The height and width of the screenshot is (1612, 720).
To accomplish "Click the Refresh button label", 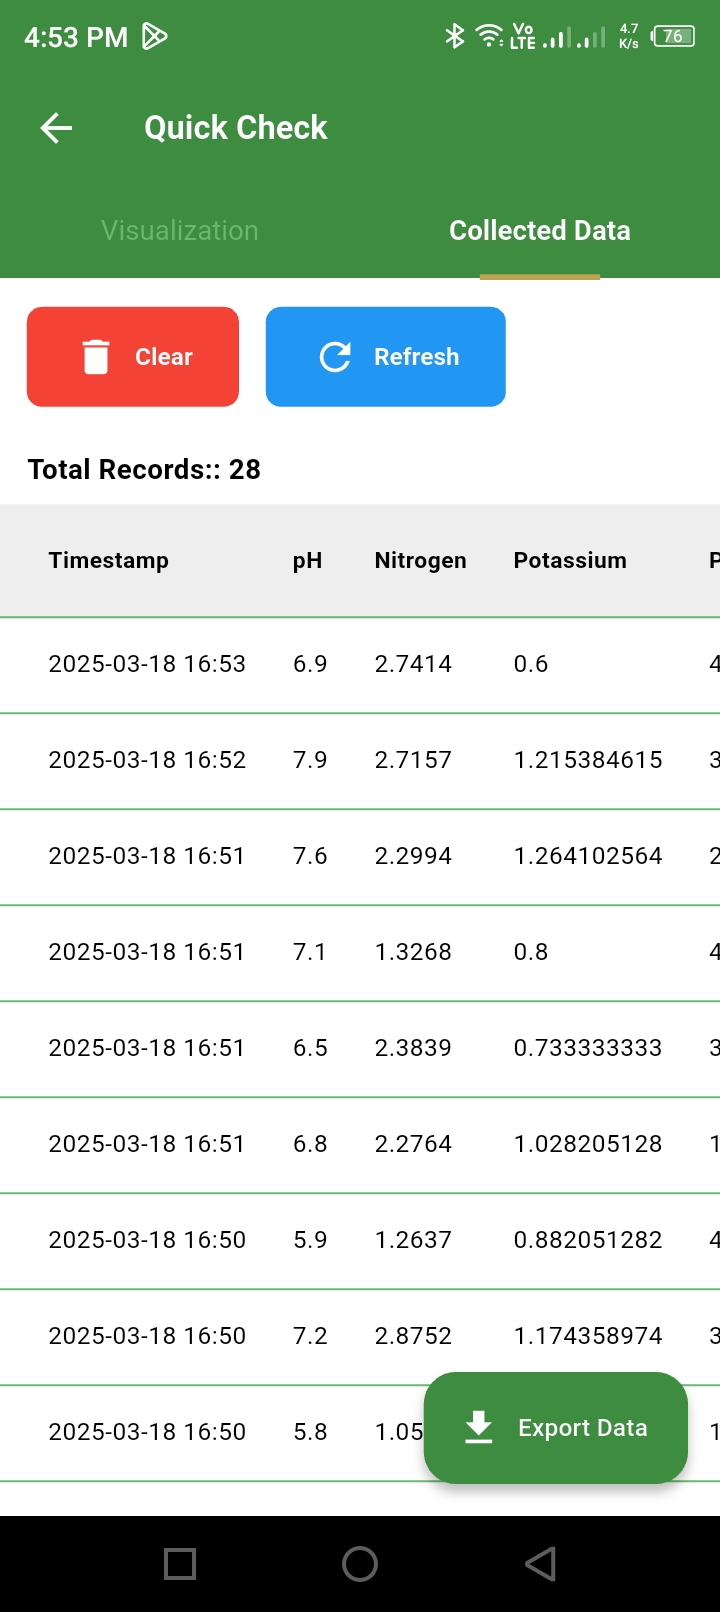I will tap(416, 357).
